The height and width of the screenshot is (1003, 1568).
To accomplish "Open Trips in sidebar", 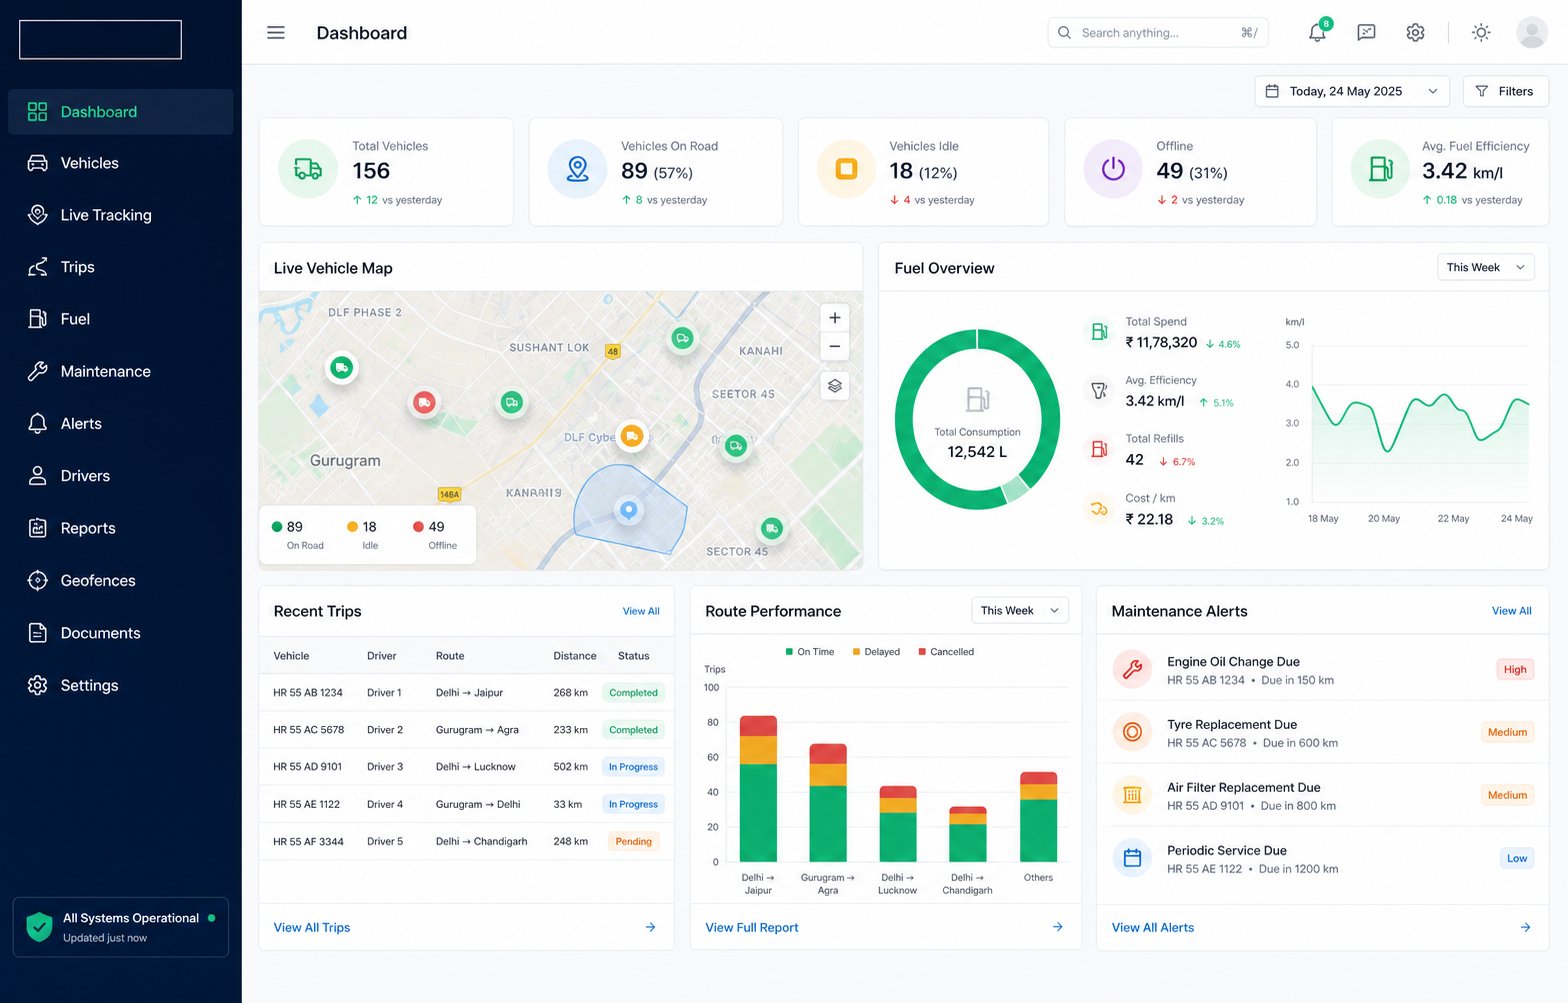I will (120, 267).
